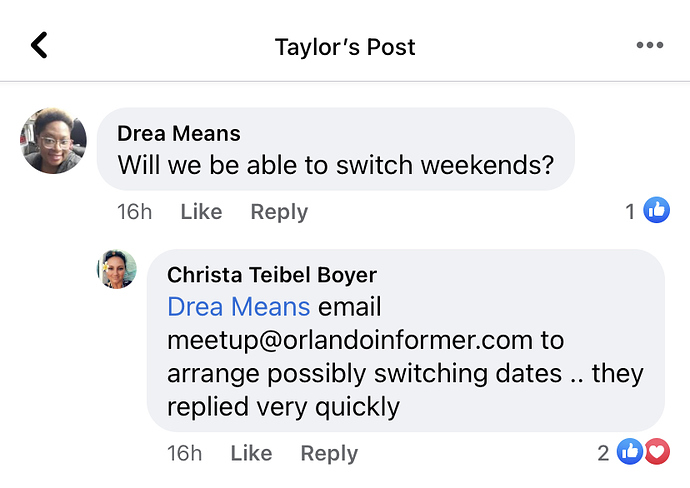Tap the meetup@orlandoinformer.com email address

[365, 340]
